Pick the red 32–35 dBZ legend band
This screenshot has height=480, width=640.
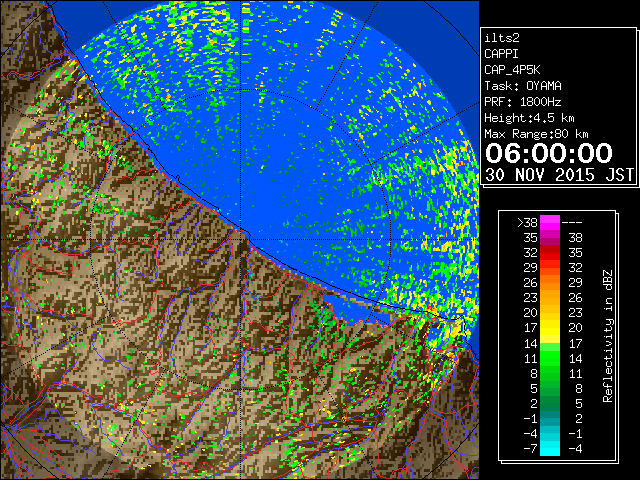(550, 253)
